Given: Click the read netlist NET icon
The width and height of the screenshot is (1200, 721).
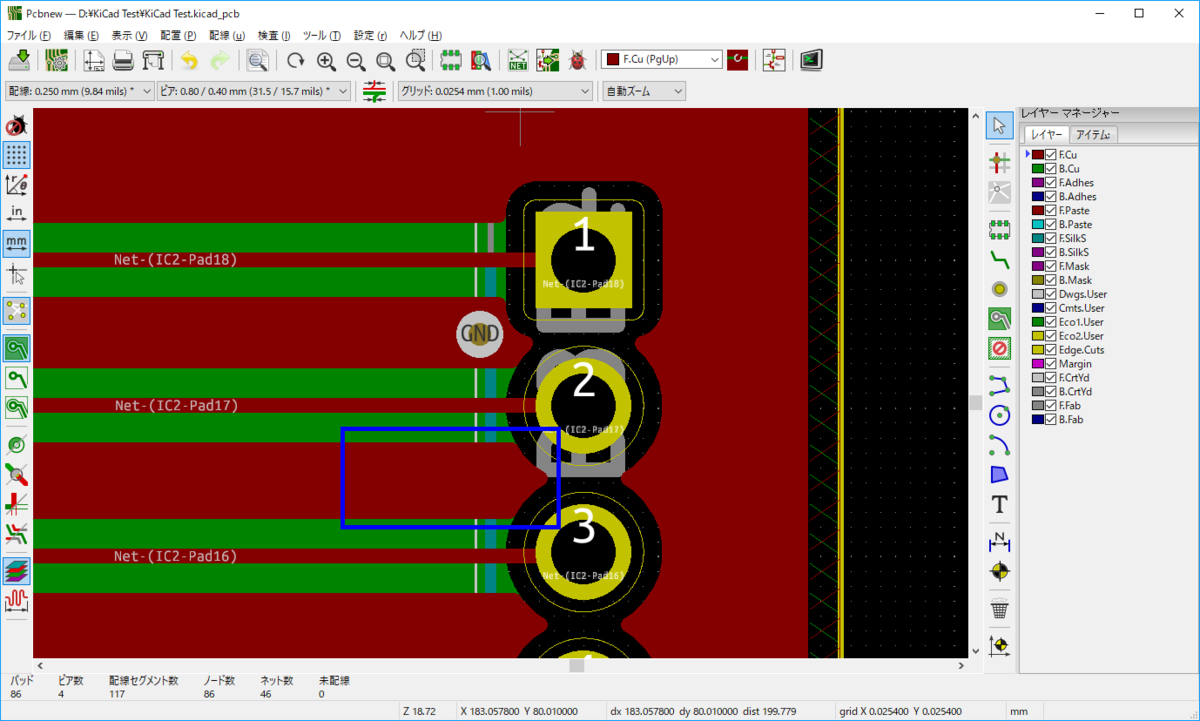Looking at the screenshot, I should 518,60.
